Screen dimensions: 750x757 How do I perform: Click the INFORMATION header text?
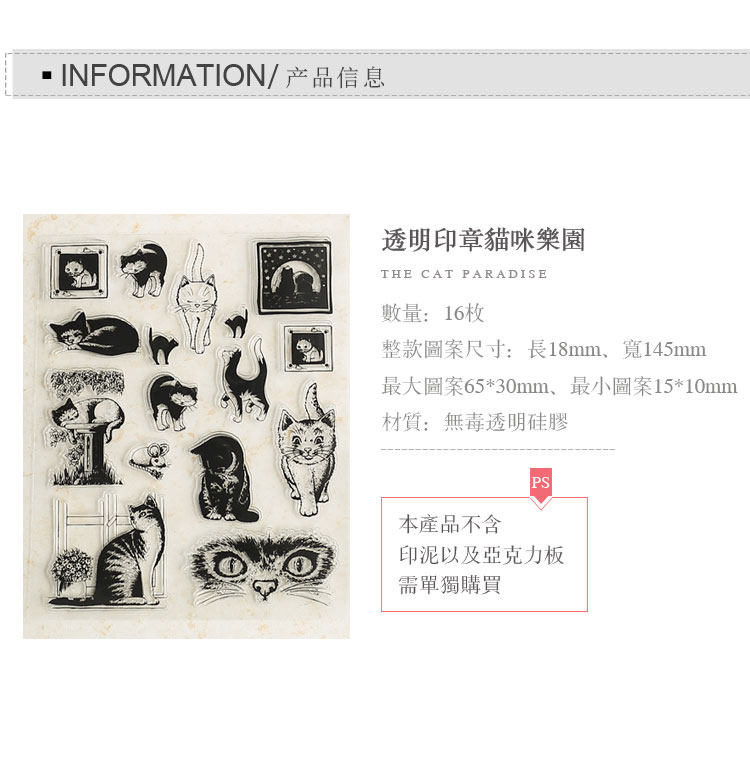(x=163, y=75)
